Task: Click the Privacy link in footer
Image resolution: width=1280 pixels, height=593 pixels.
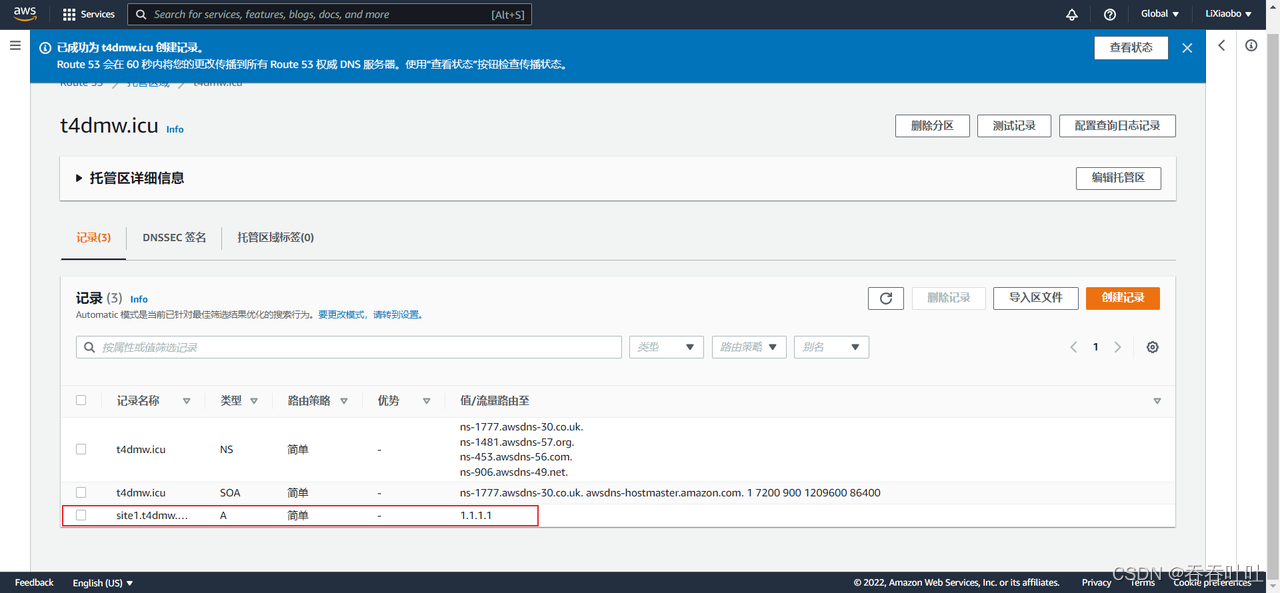Action: click(1096, 582)
